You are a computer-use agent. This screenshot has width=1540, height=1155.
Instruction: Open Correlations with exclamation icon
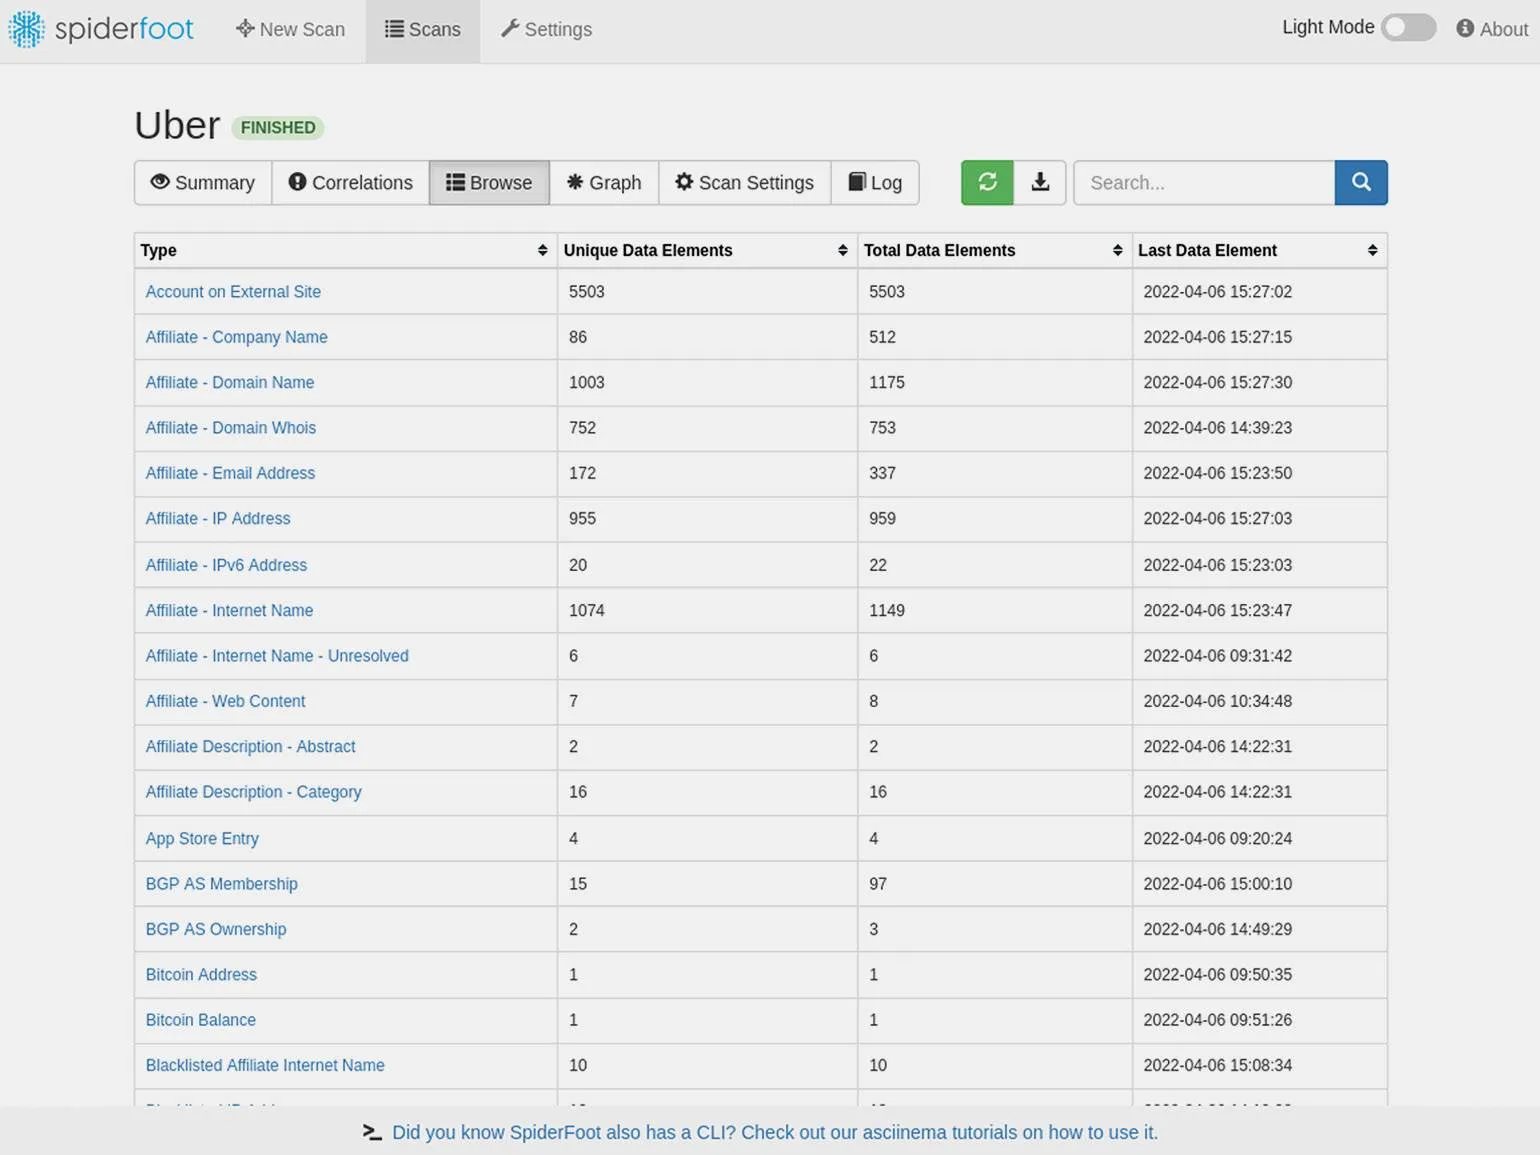350,182
